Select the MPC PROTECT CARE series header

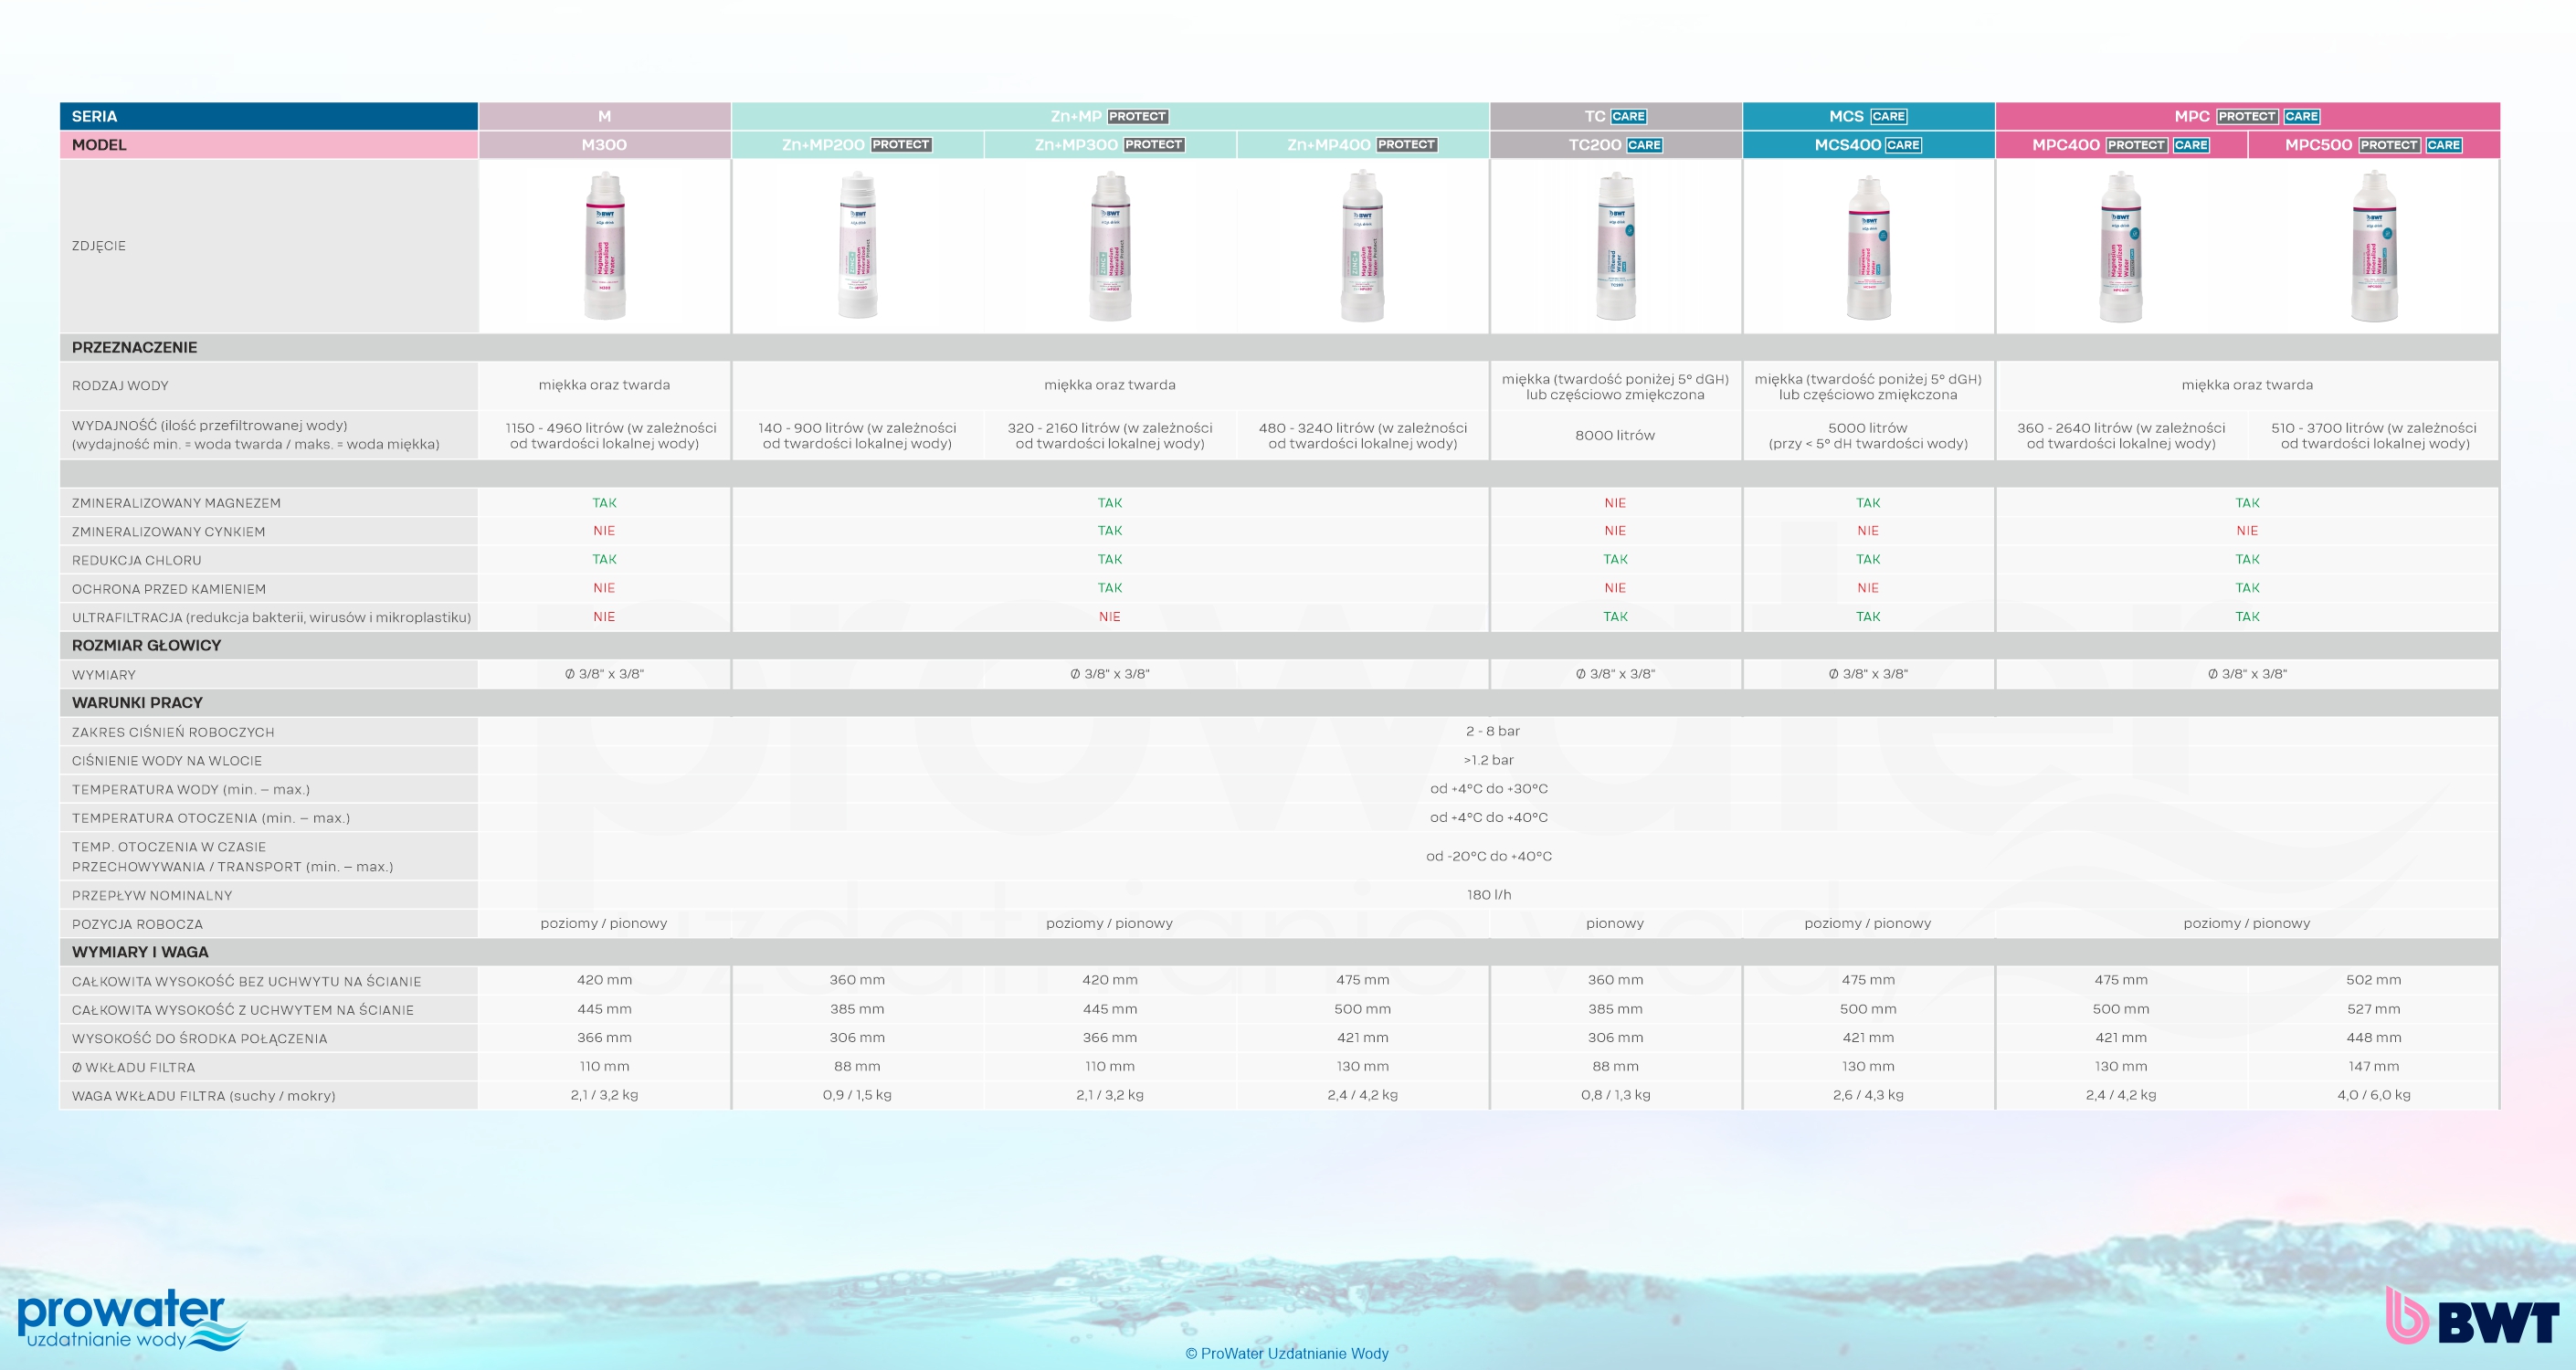pyautogui.click(x=2247, y=116)
